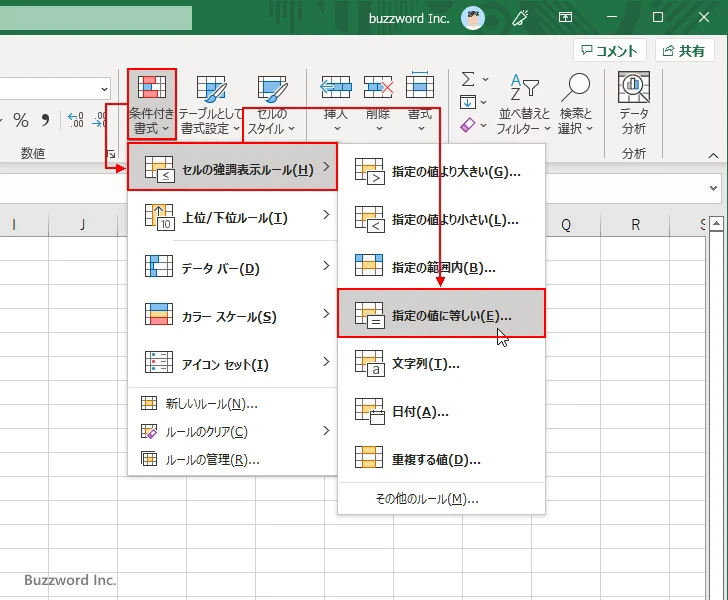Screen dimensions: 728x600
Task: Open AutoSum dropdown arrow
Action: (x=485, y=79)
